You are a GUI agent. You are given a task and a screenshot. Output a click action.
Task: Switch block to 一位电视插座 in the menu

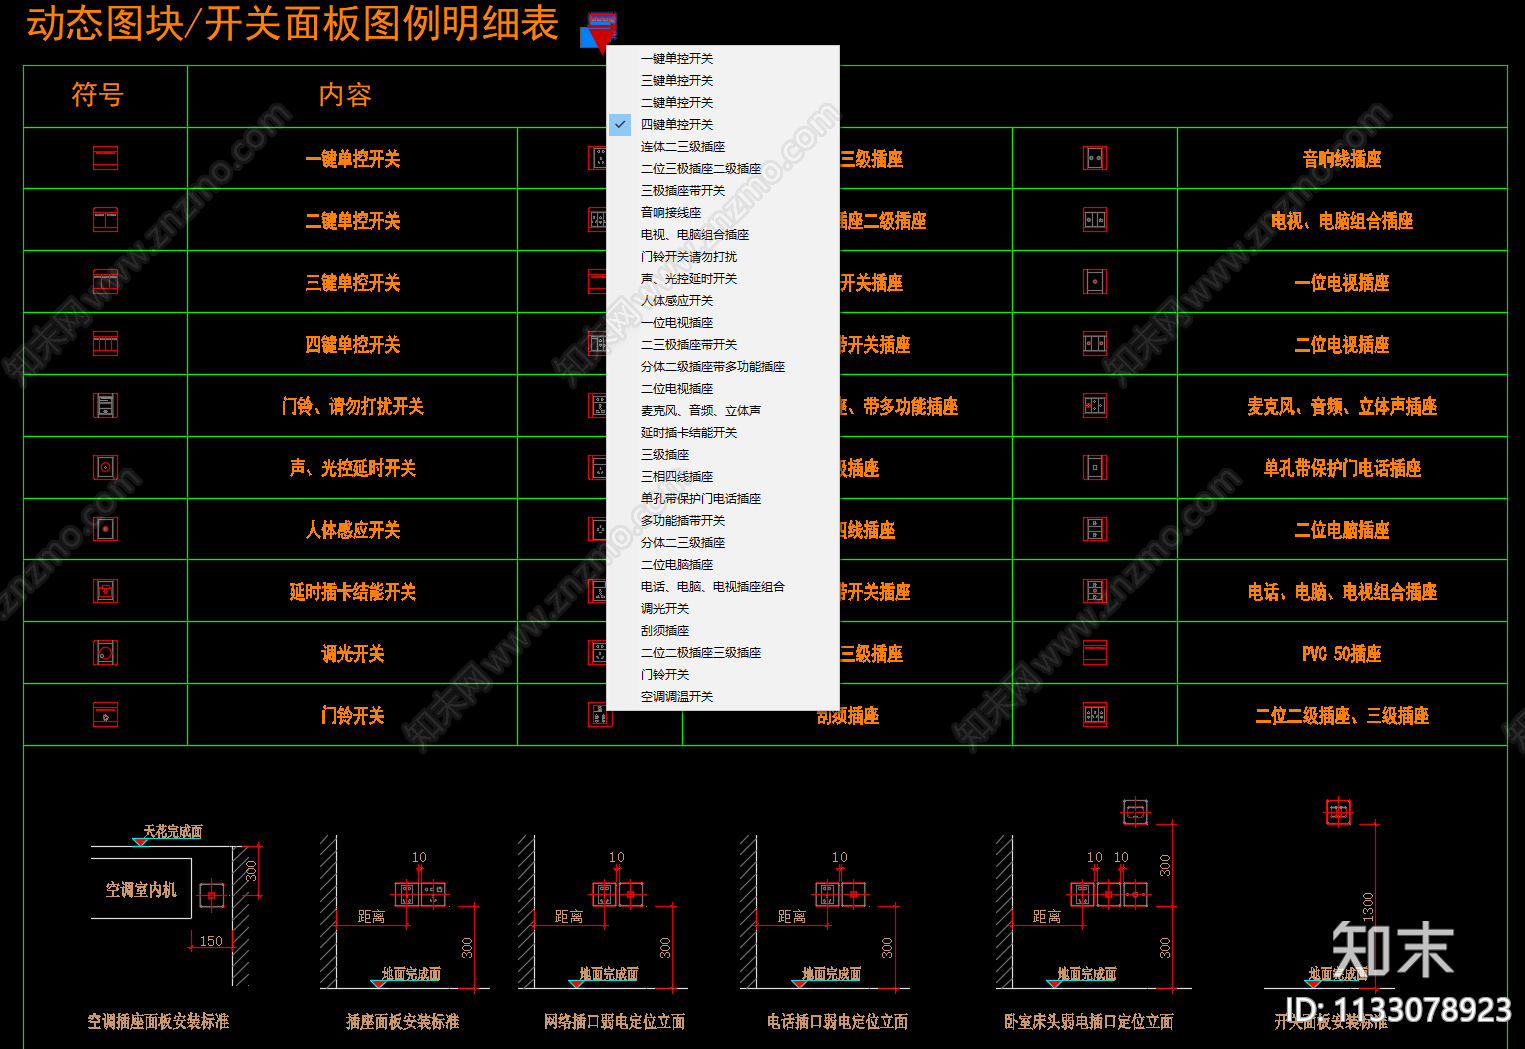pos(677,323)
